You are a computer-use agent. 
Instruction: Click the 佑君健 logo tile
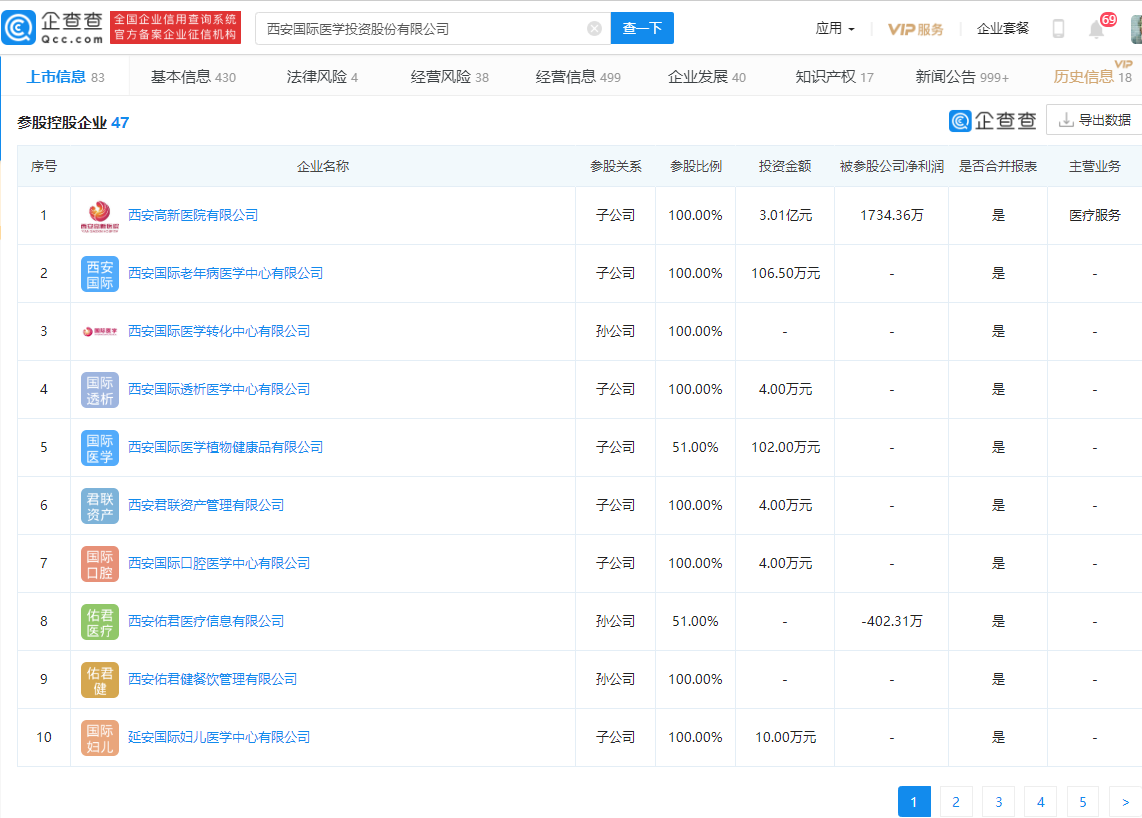[100, 680]
